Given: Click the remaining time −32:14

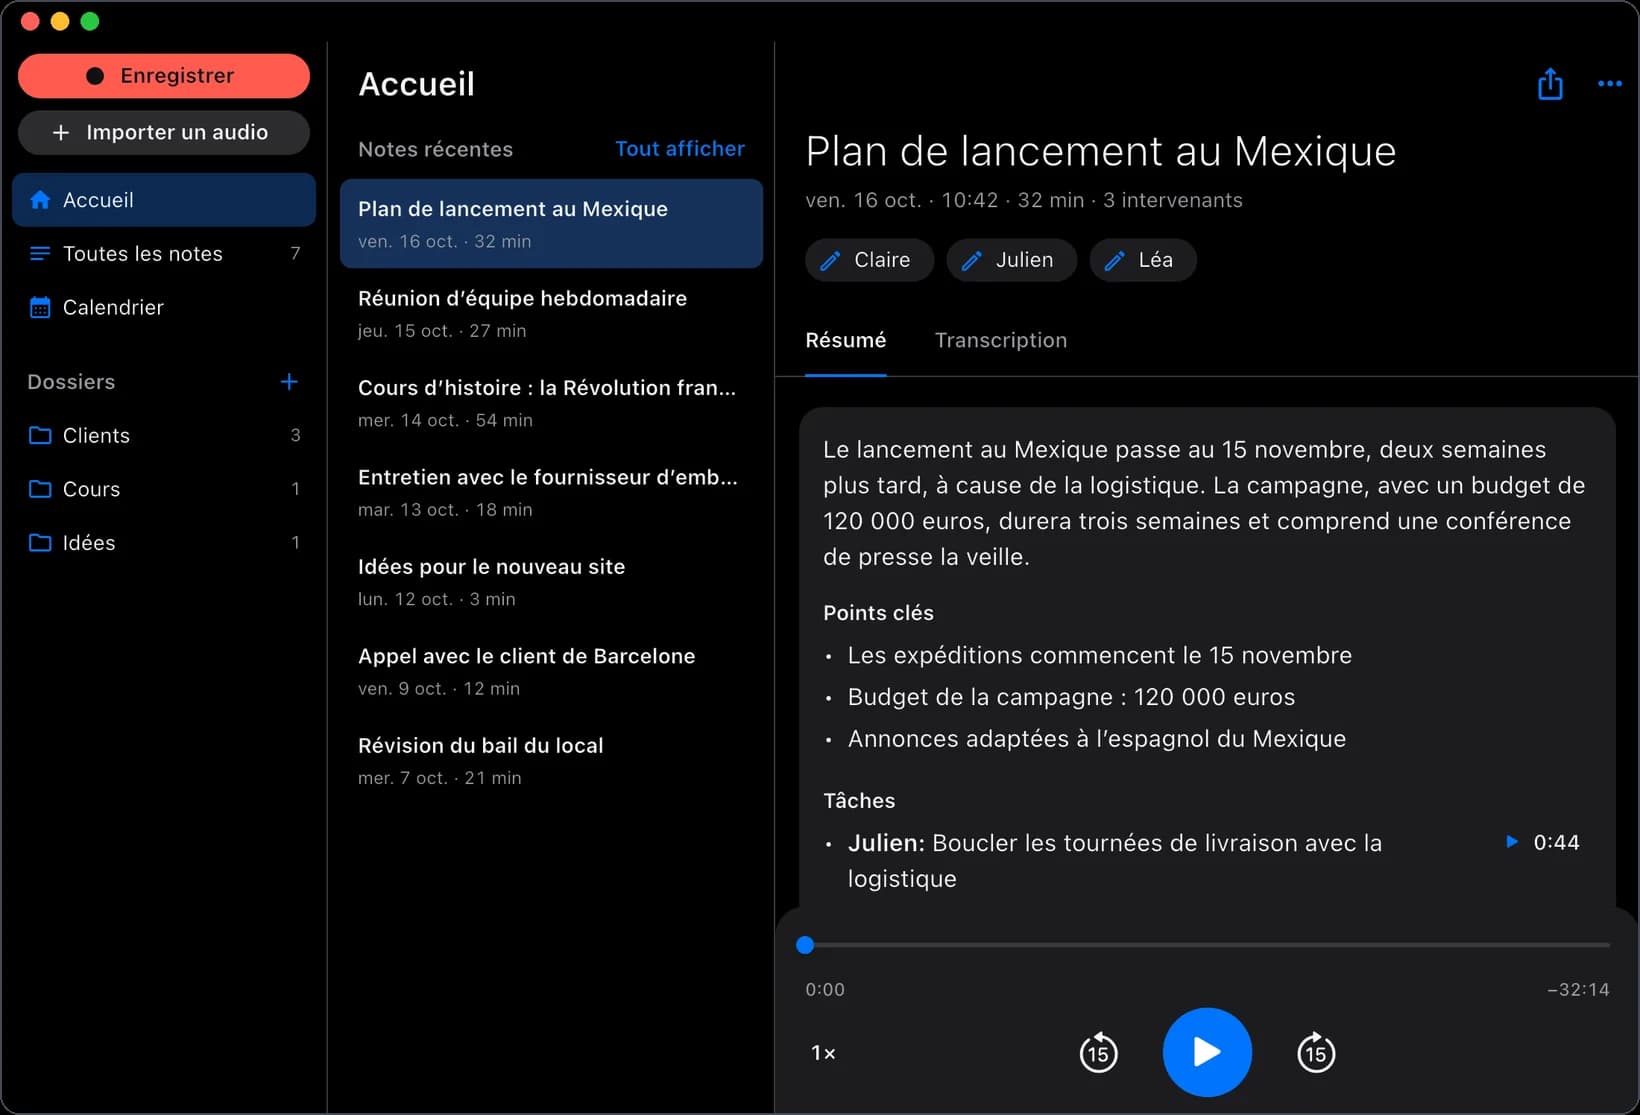Looking at the screenshot, I should coord(1578,989).
